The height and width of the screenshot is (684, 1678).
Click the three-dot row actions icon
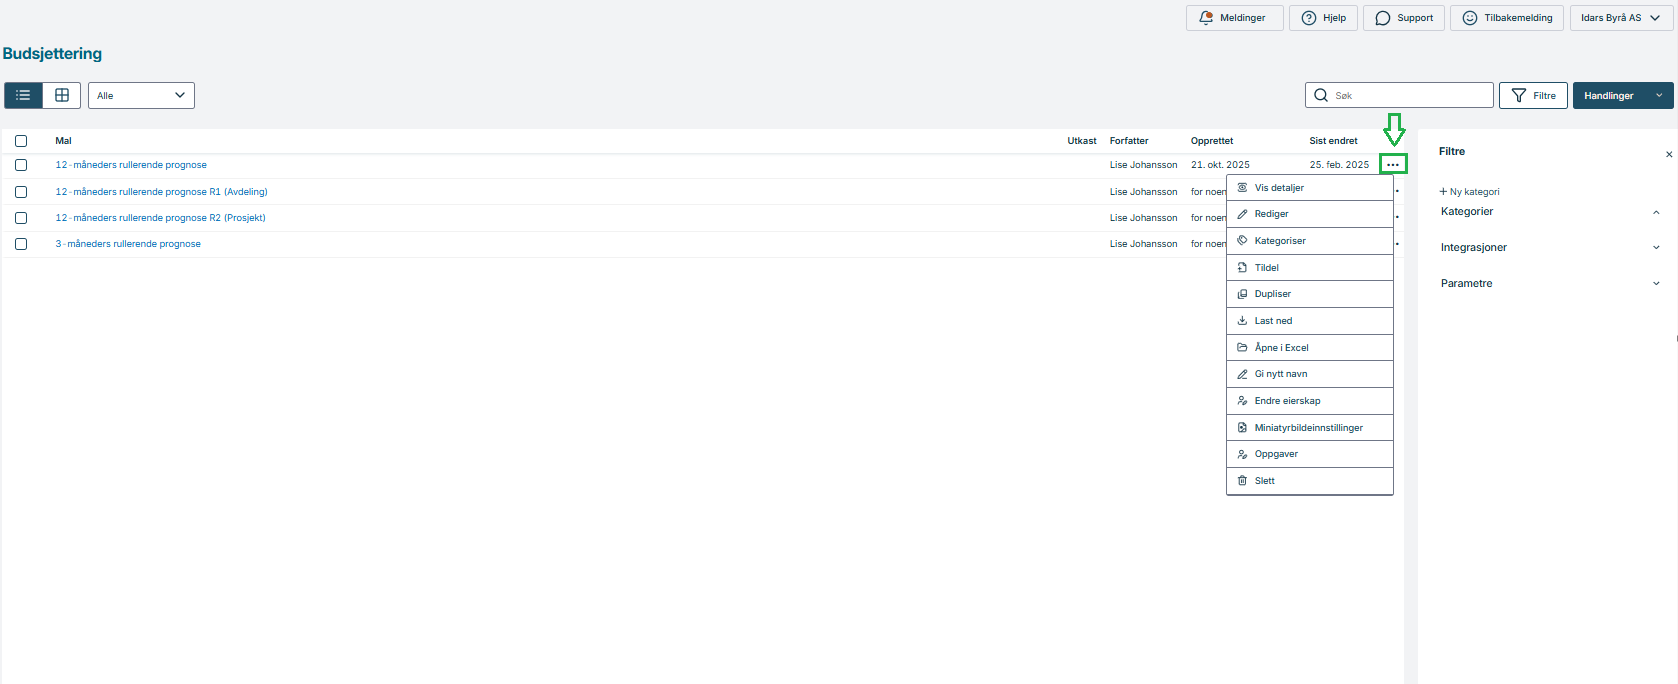pos(1393,164)
